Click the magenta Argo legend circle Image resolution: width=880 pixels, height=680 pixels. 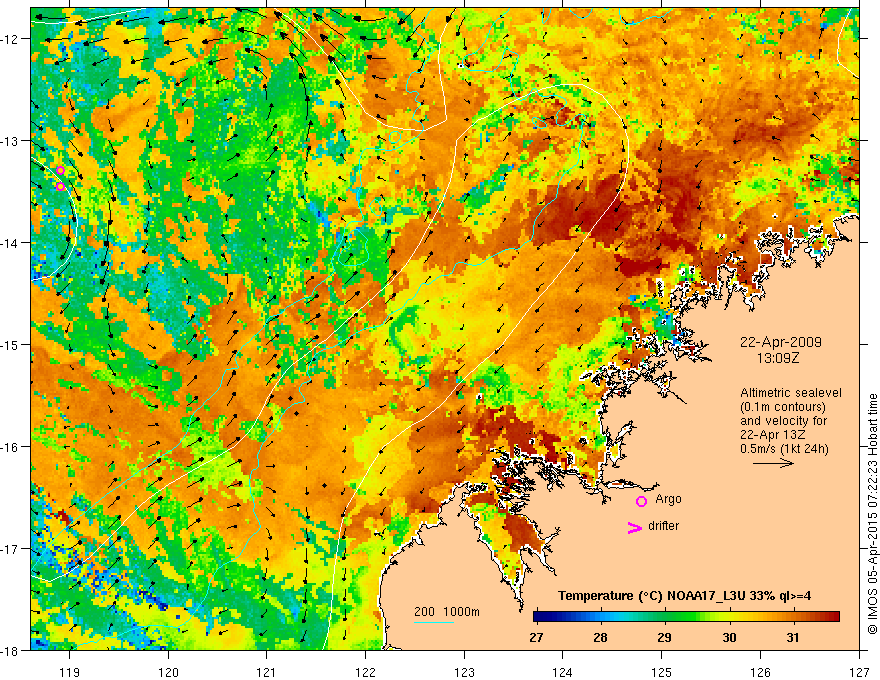point(641,501)
